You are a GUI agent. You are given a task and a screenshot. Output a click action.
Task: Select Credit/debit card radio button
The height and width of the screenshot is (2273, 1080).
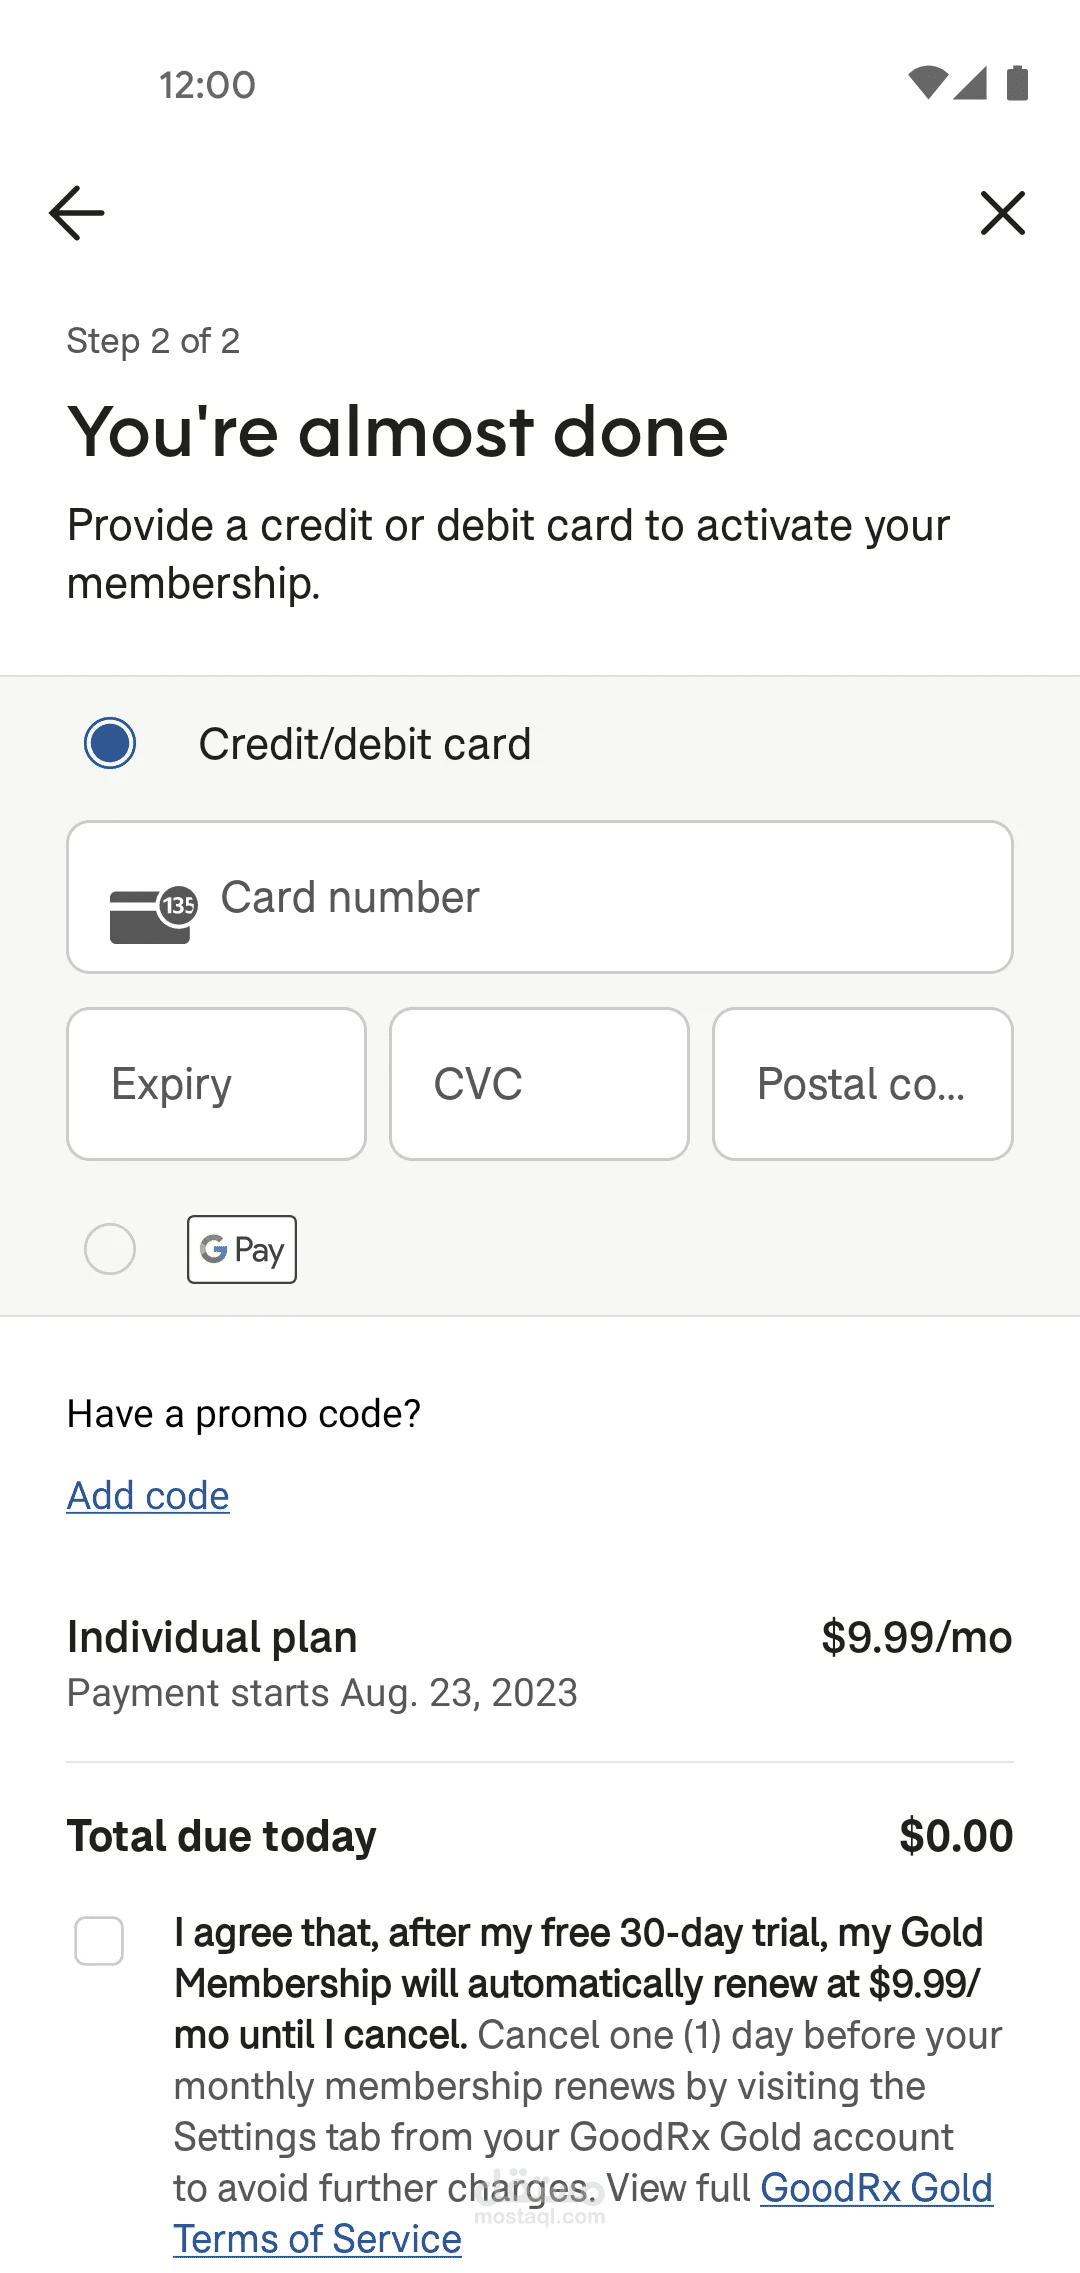110,743
